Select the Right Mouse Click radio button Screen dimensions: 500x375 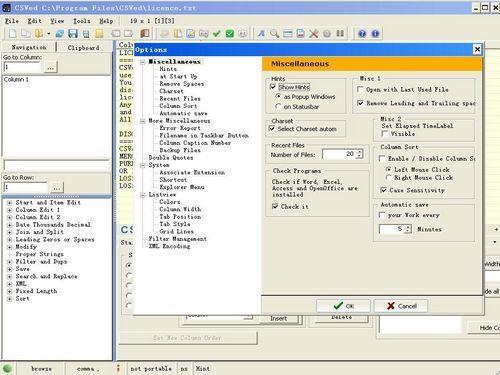click(388, 178)
